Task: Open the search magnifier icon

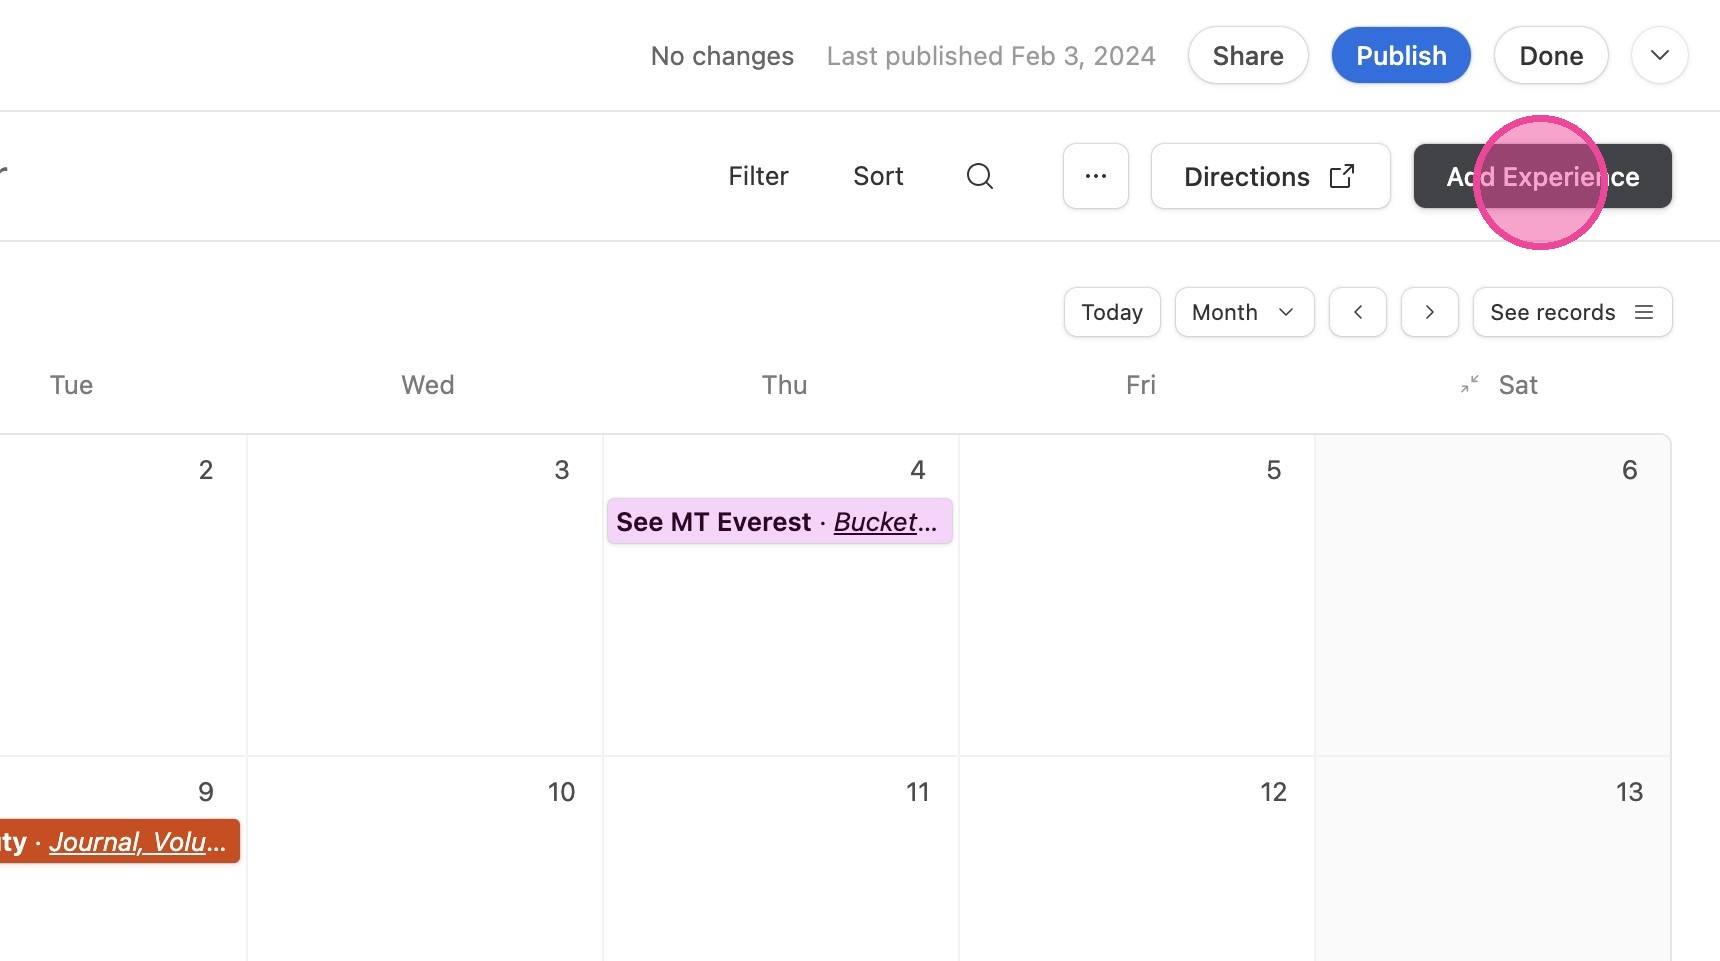Action: 980,176
